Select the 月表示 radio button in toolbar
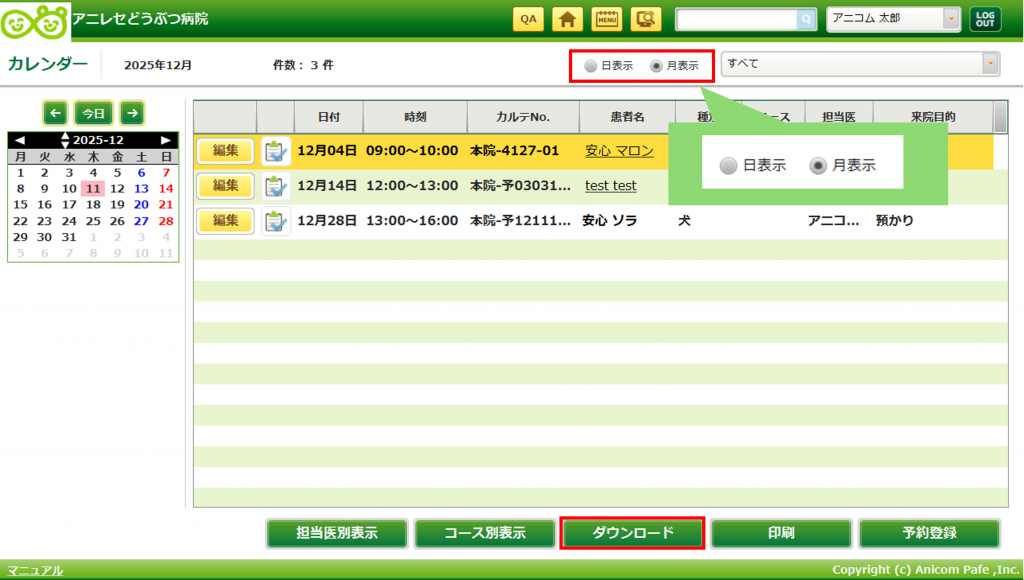This screenshot has width=1024, height=580. [656, 66]
